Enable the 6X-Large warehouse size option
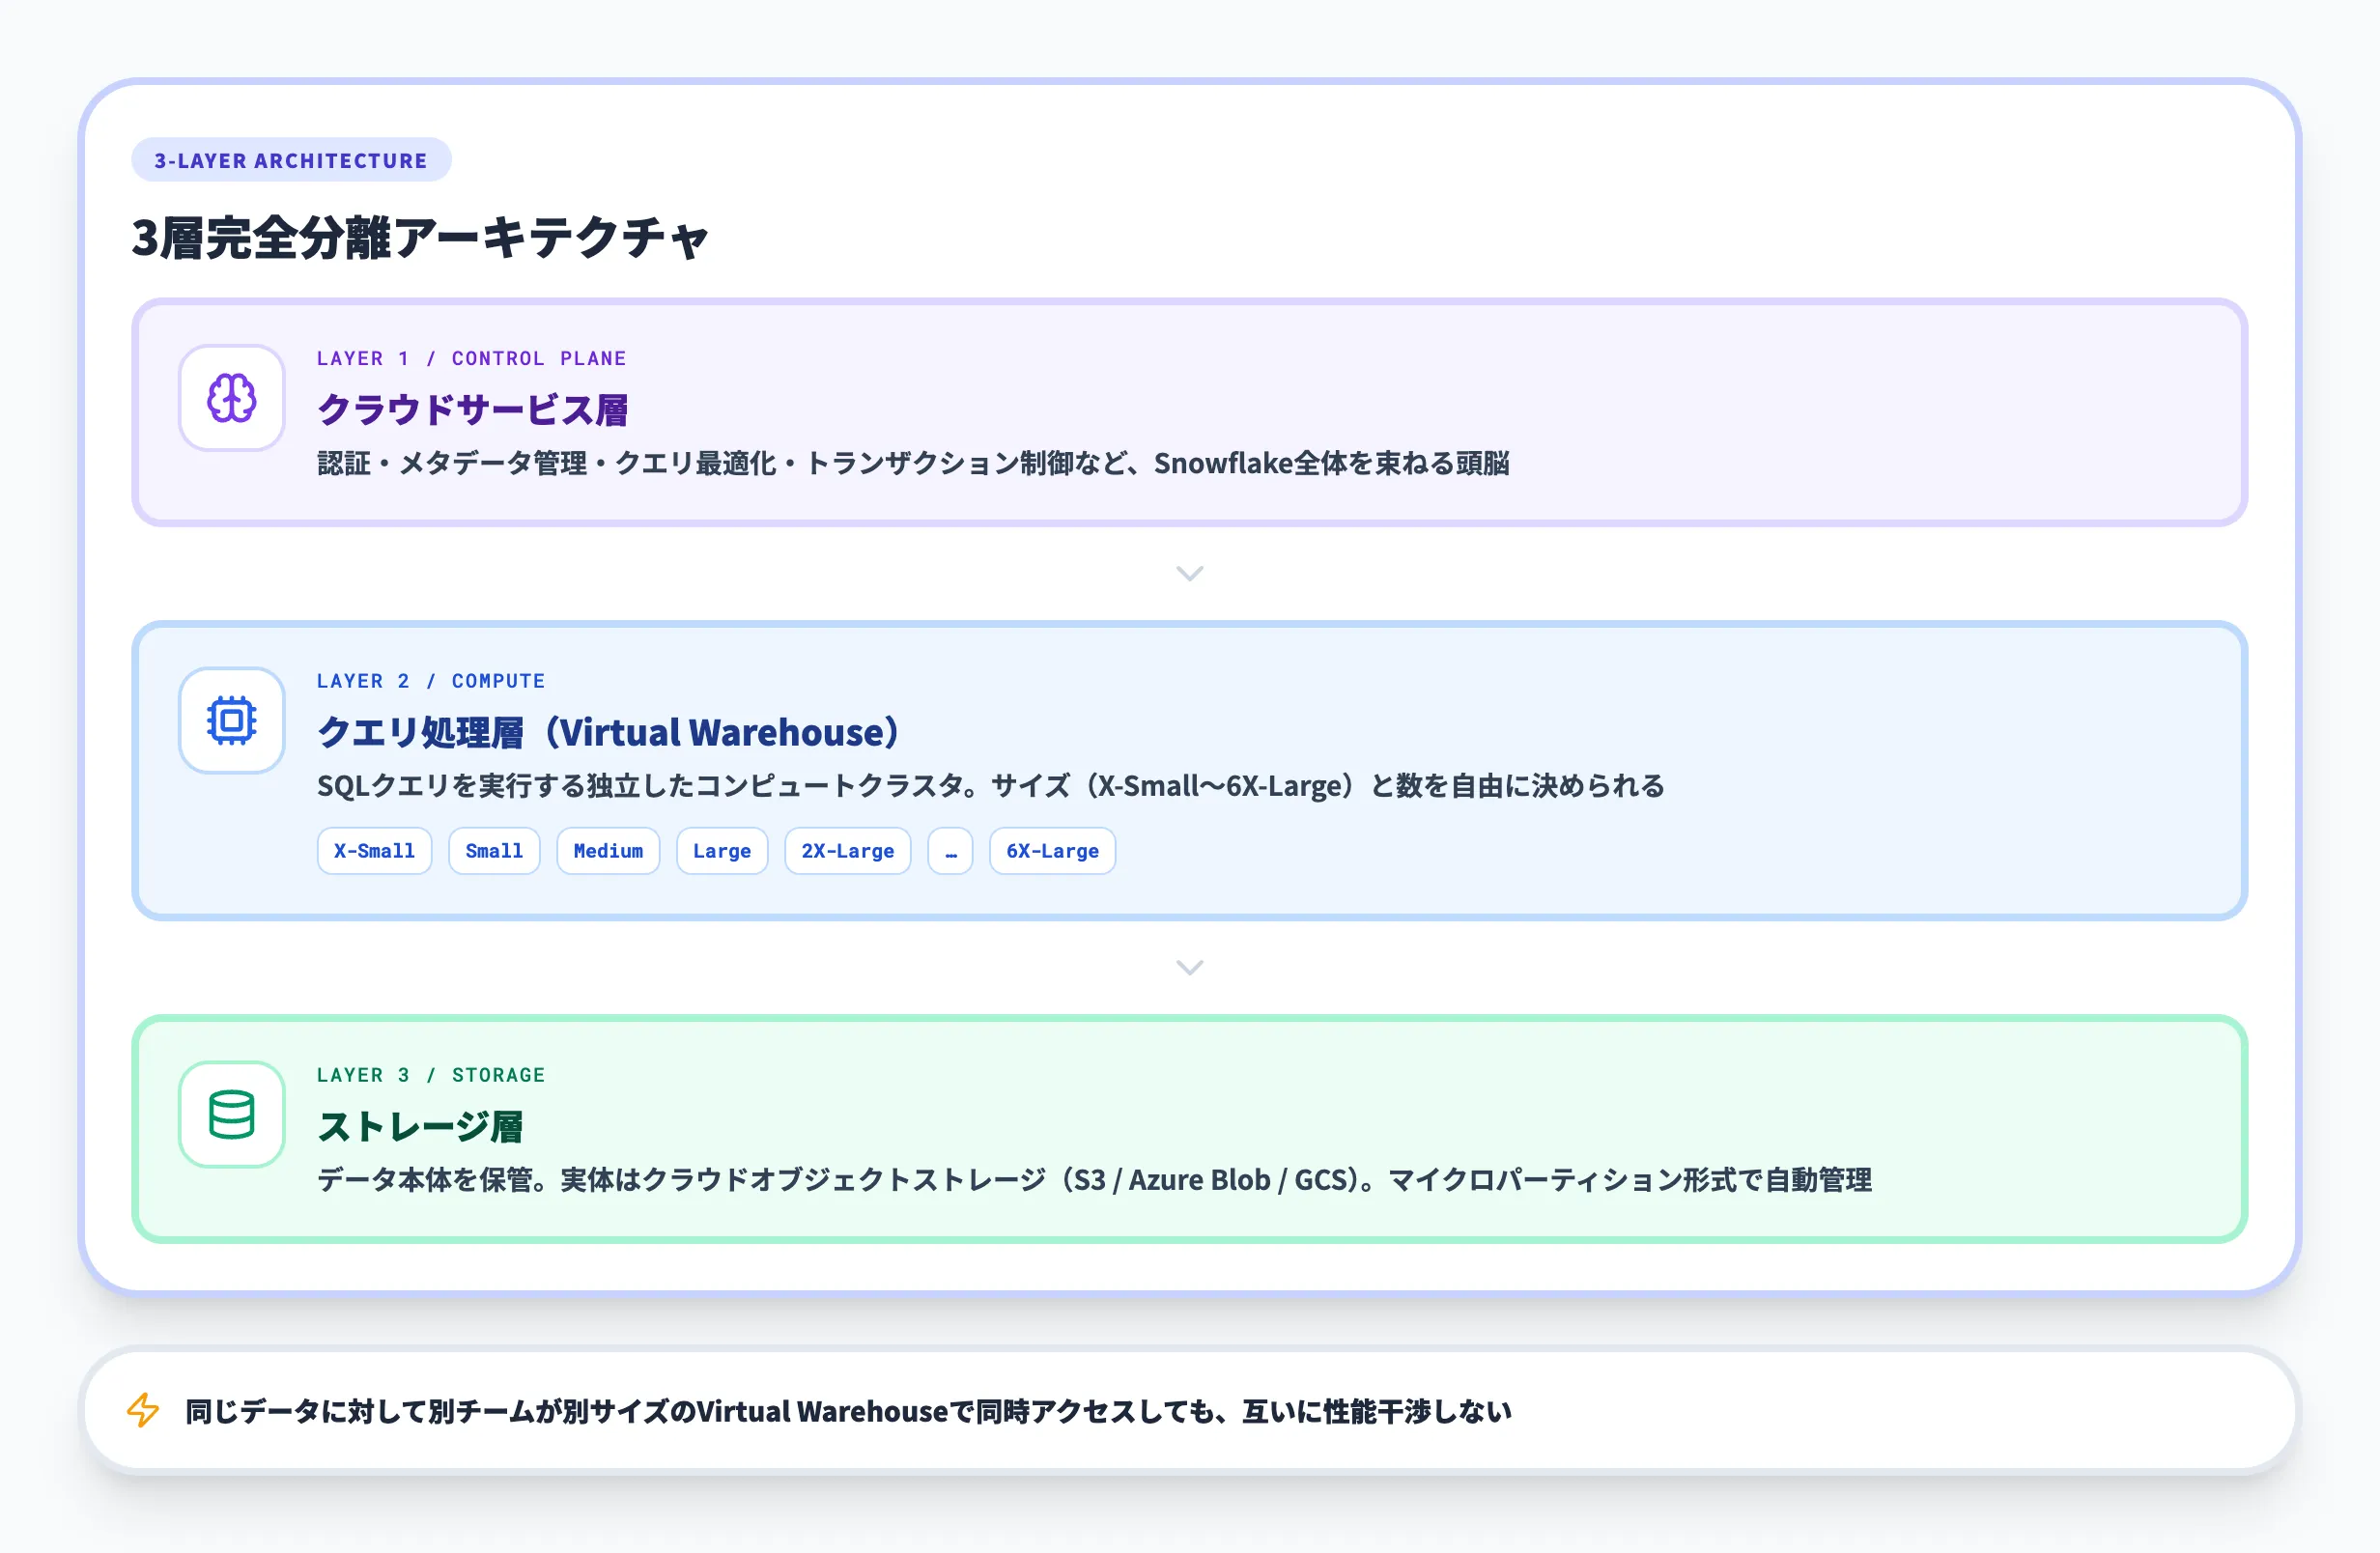The width and height of the screenshot is (2380, 1553). 1052,851
